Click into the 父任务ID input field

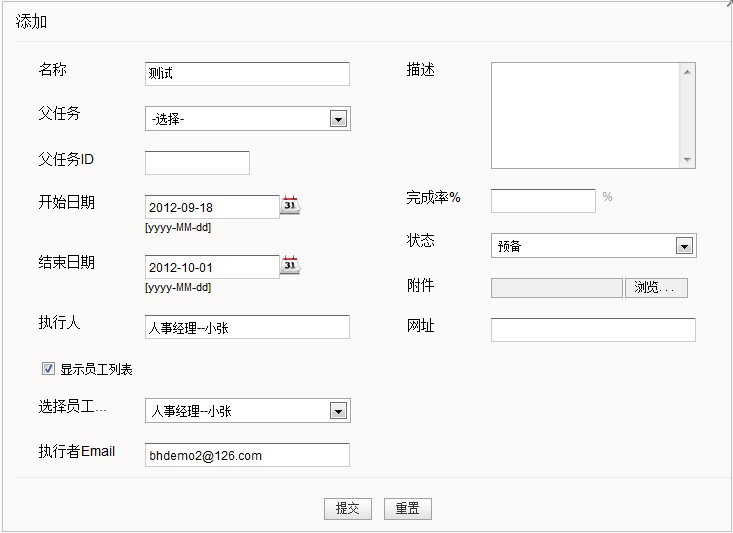click(197, 163)
